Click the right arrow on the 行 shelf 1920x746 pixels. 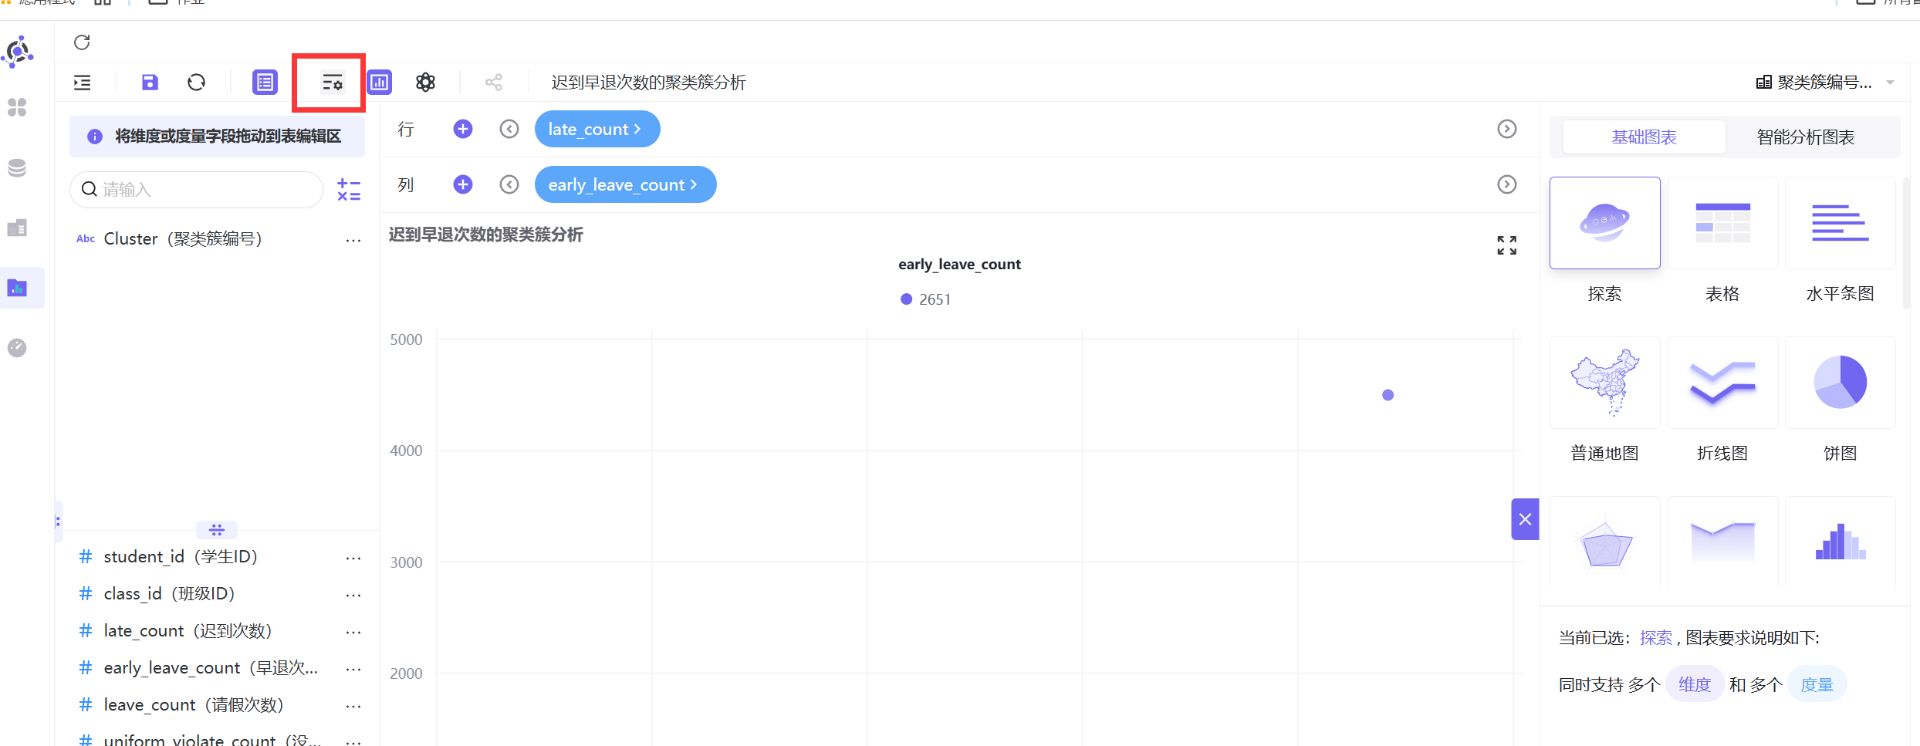tap(1507, 129)
